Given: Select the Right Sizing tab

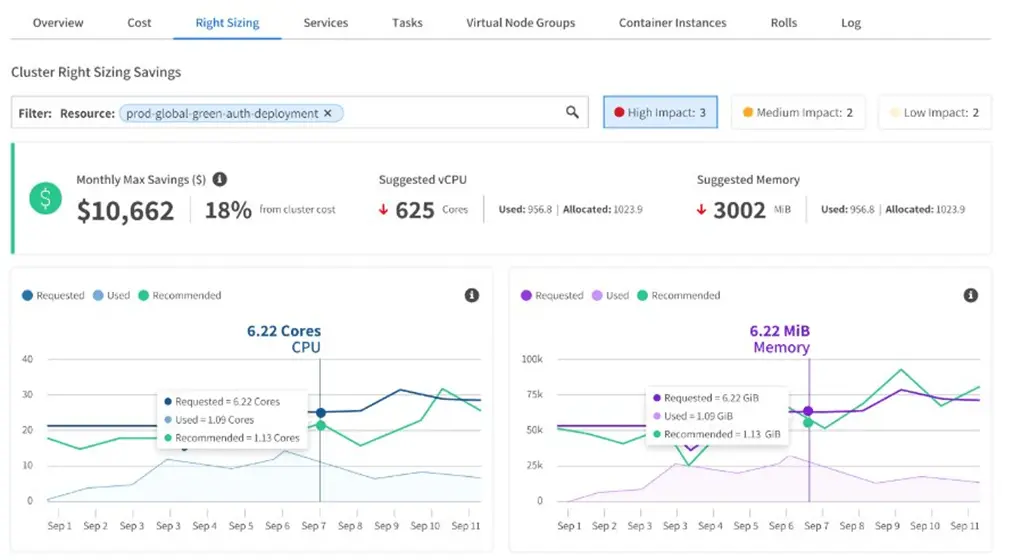Looking at the screenshot, I should pyautogui.click(x=227, y=23).
